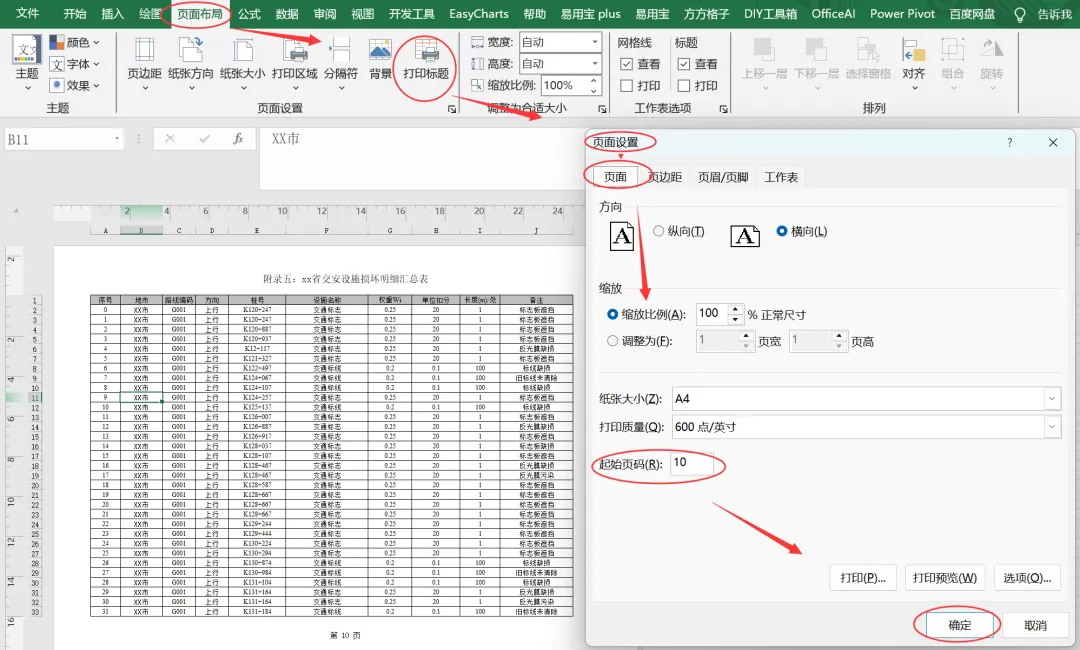Click the dialog help question mark
Screen dimensions: 1080x650
1009,143
